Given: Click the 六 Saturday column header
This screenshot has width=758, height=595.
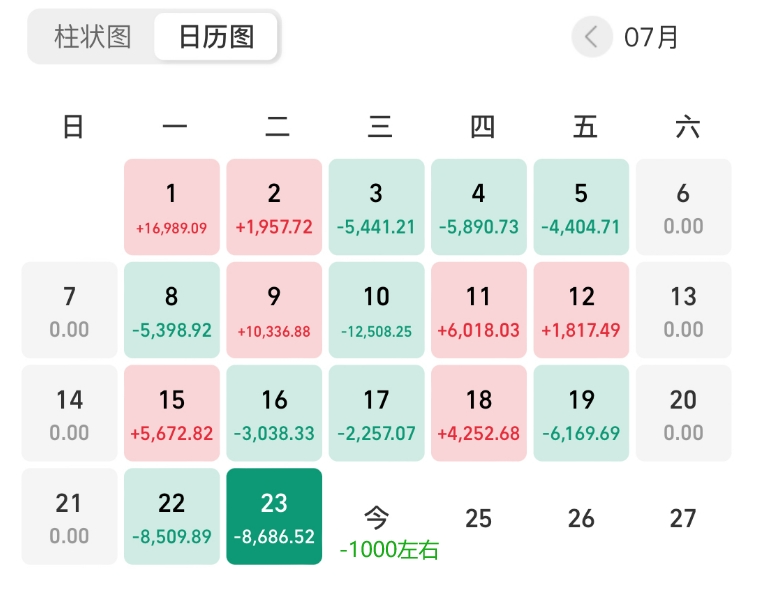Looking at the screenshot, I should coord(687,127).
